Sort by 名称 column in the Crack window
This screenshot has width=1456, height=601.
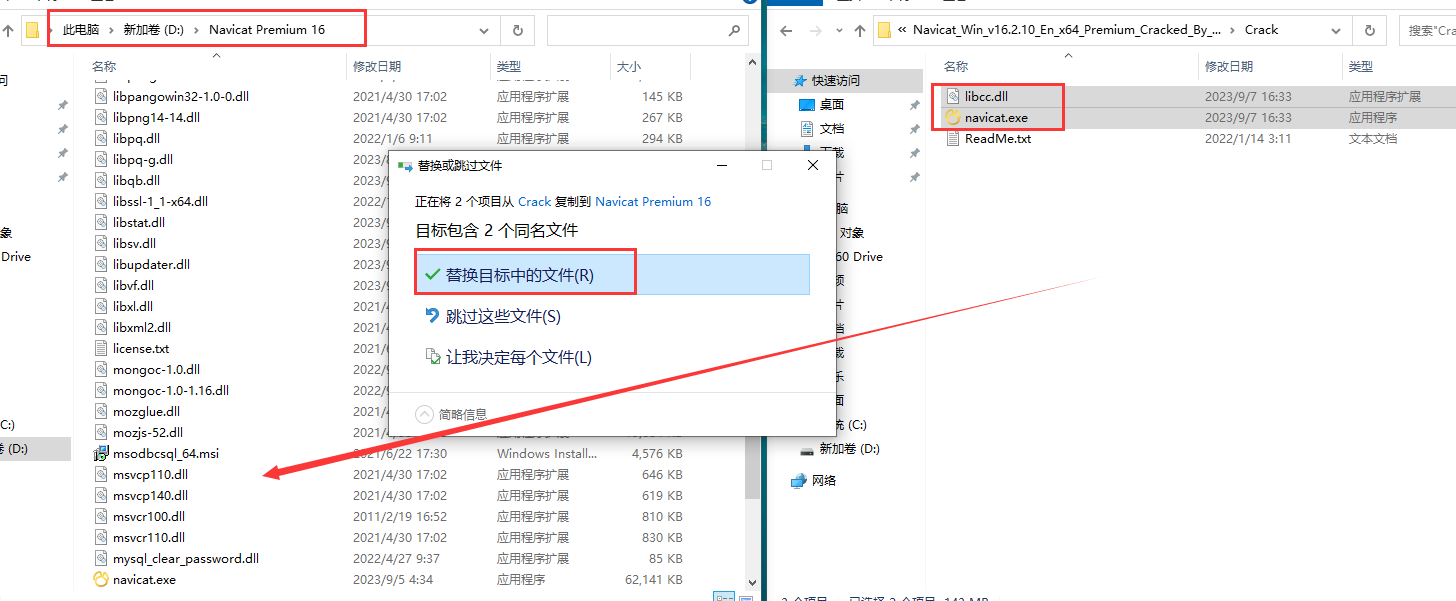[956, 66]
